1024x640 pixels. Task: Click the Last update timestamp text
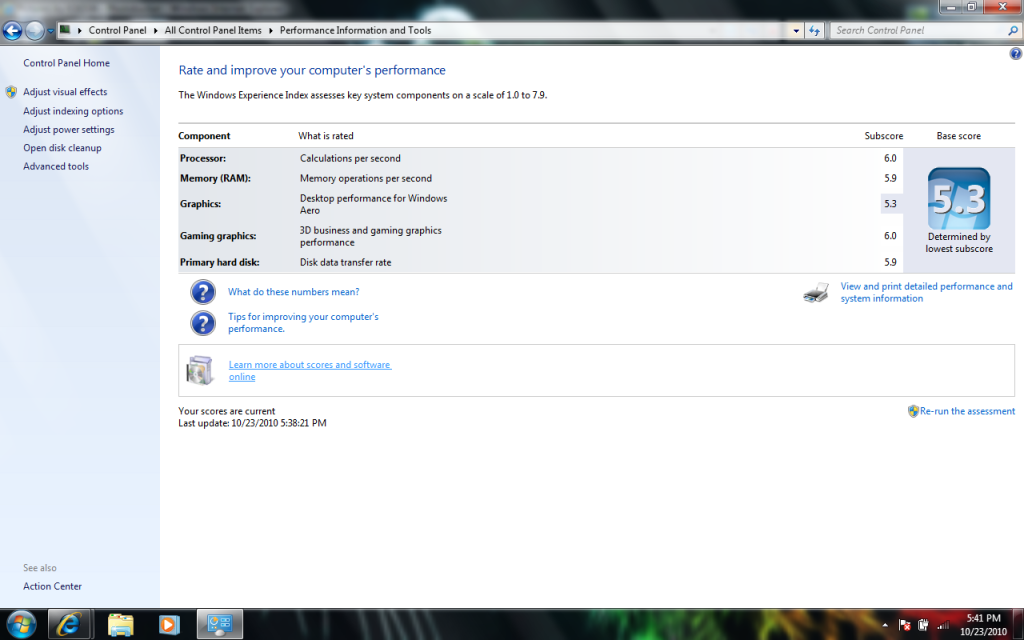pos(252,423)
